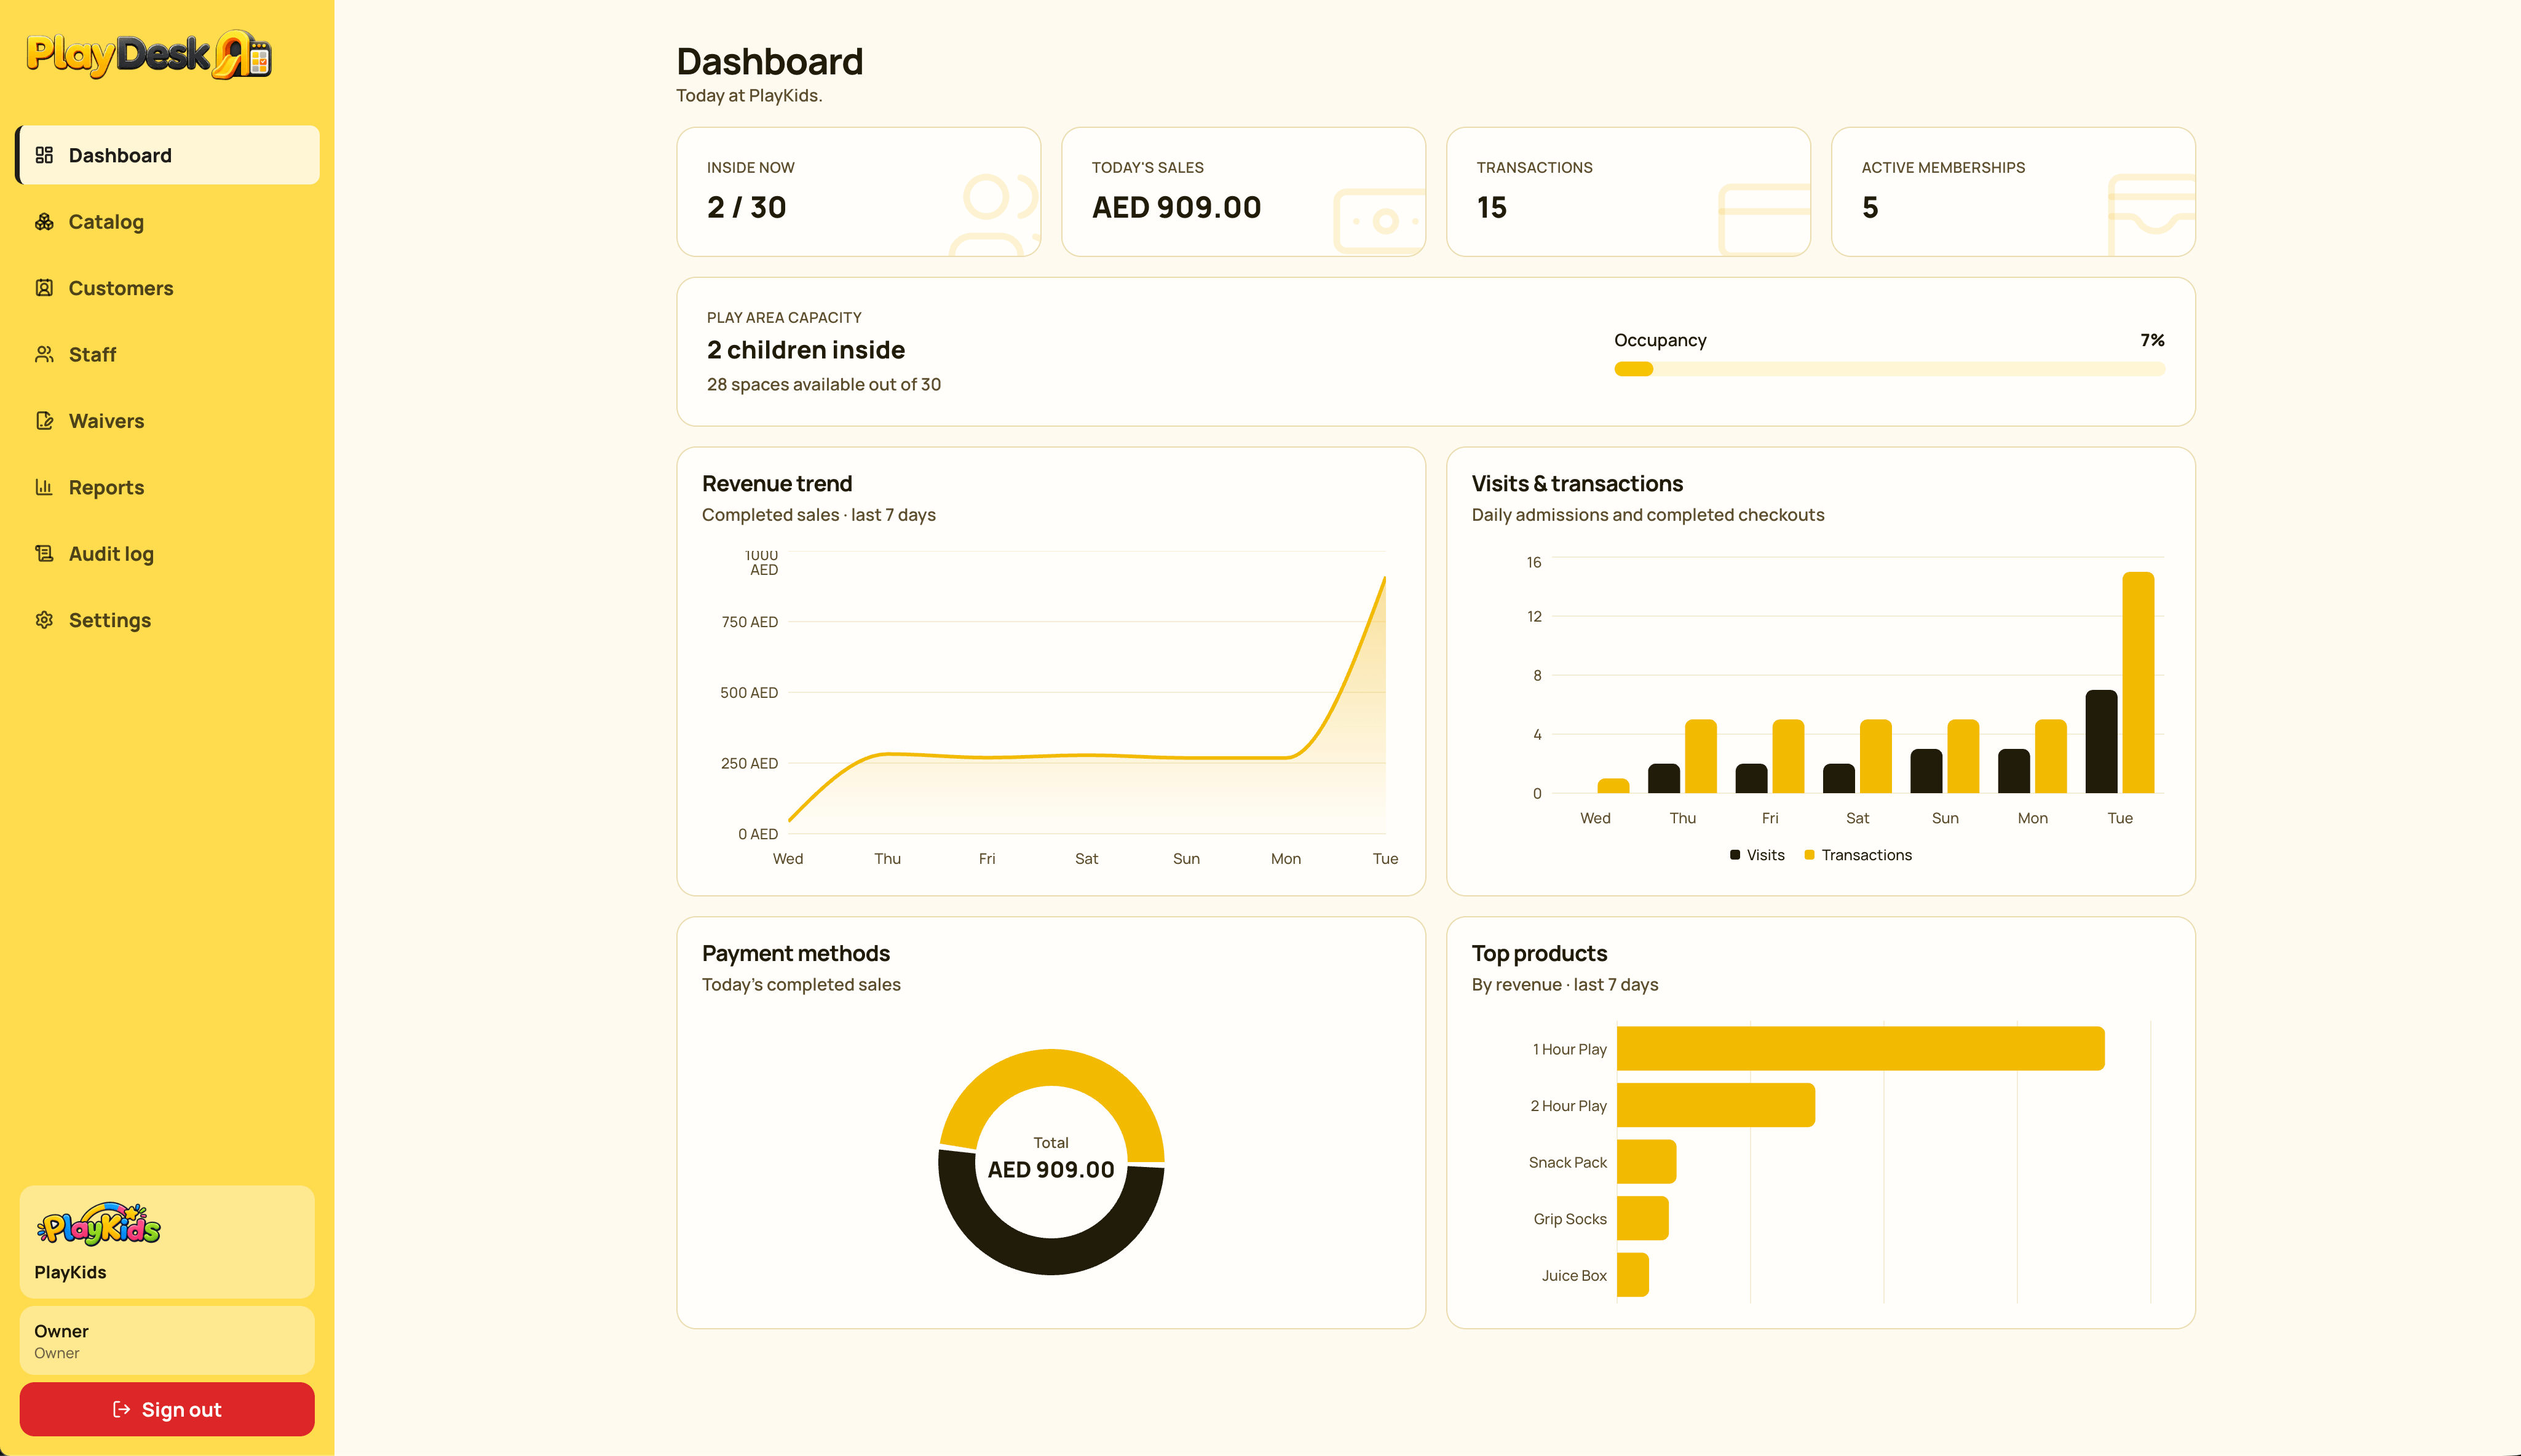Click the 7% occupancy value
Screen dimensions: 2521x1456
[x=2152, y=340]
